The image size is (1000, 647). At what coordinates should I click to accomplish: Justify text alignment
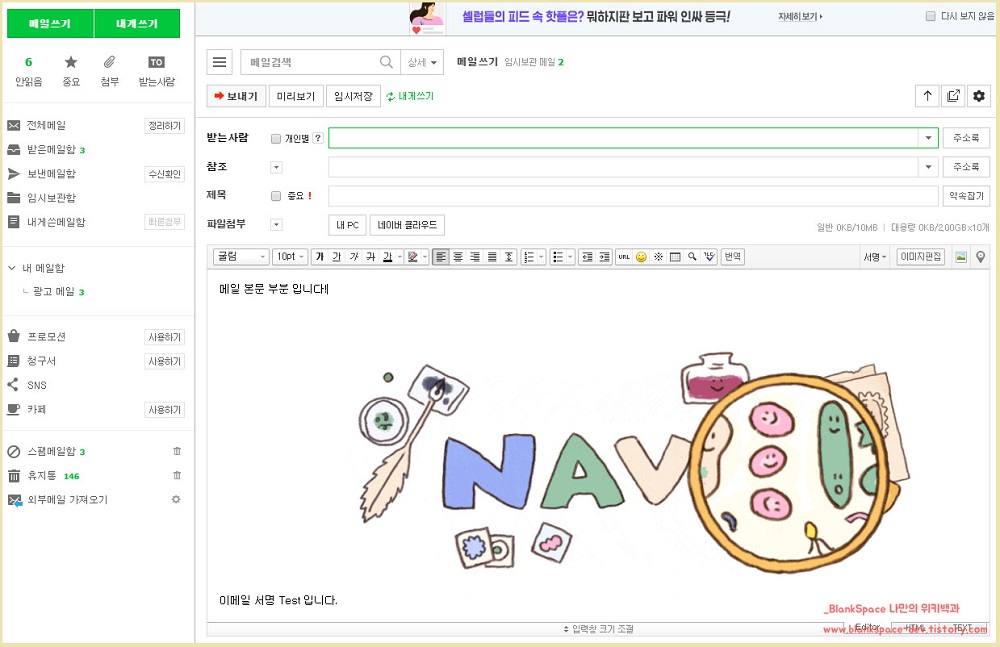pyautogui.click(x=492, y=257)
